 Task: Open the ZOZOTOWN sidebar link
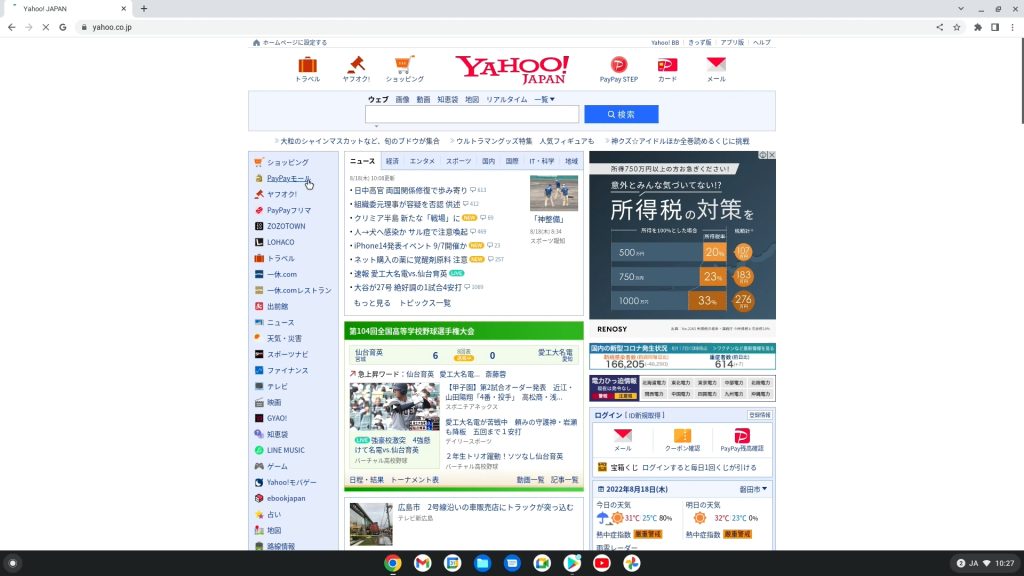287,226
